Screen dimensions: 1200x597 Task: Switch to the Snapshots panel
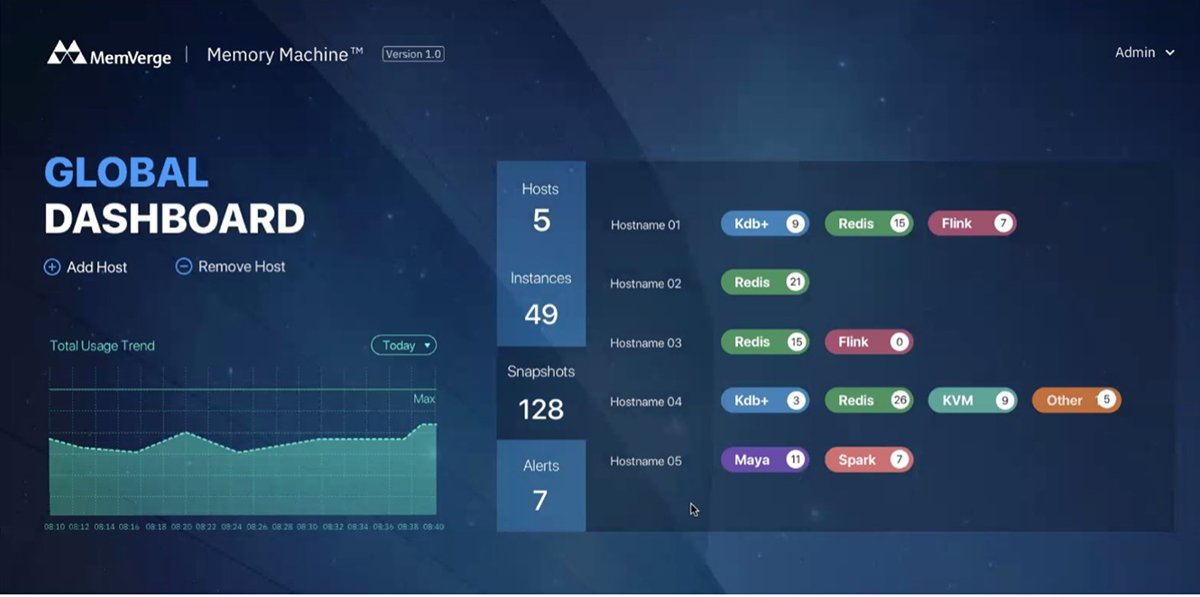(x=541, y=390)
